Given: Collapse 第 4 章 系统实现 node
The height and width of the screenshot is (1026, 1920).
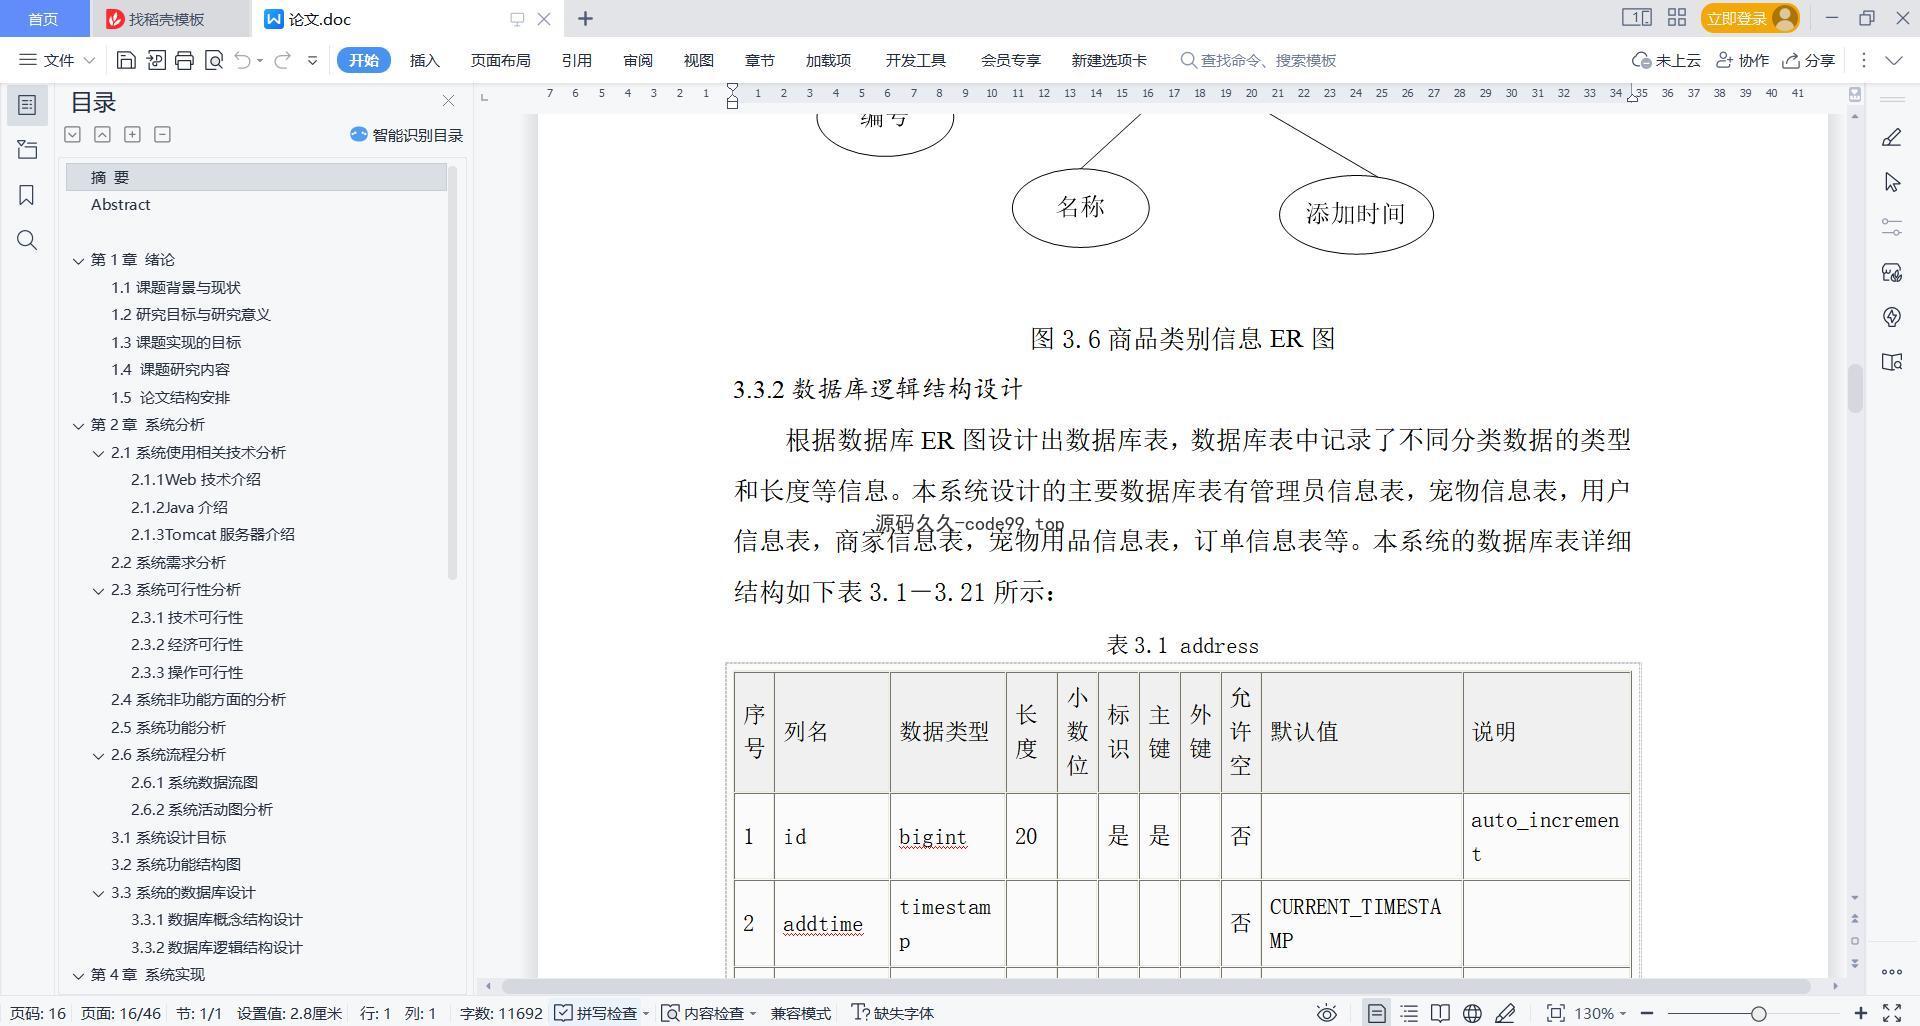Looking at the screenshot, I should [x=78, y=975].
